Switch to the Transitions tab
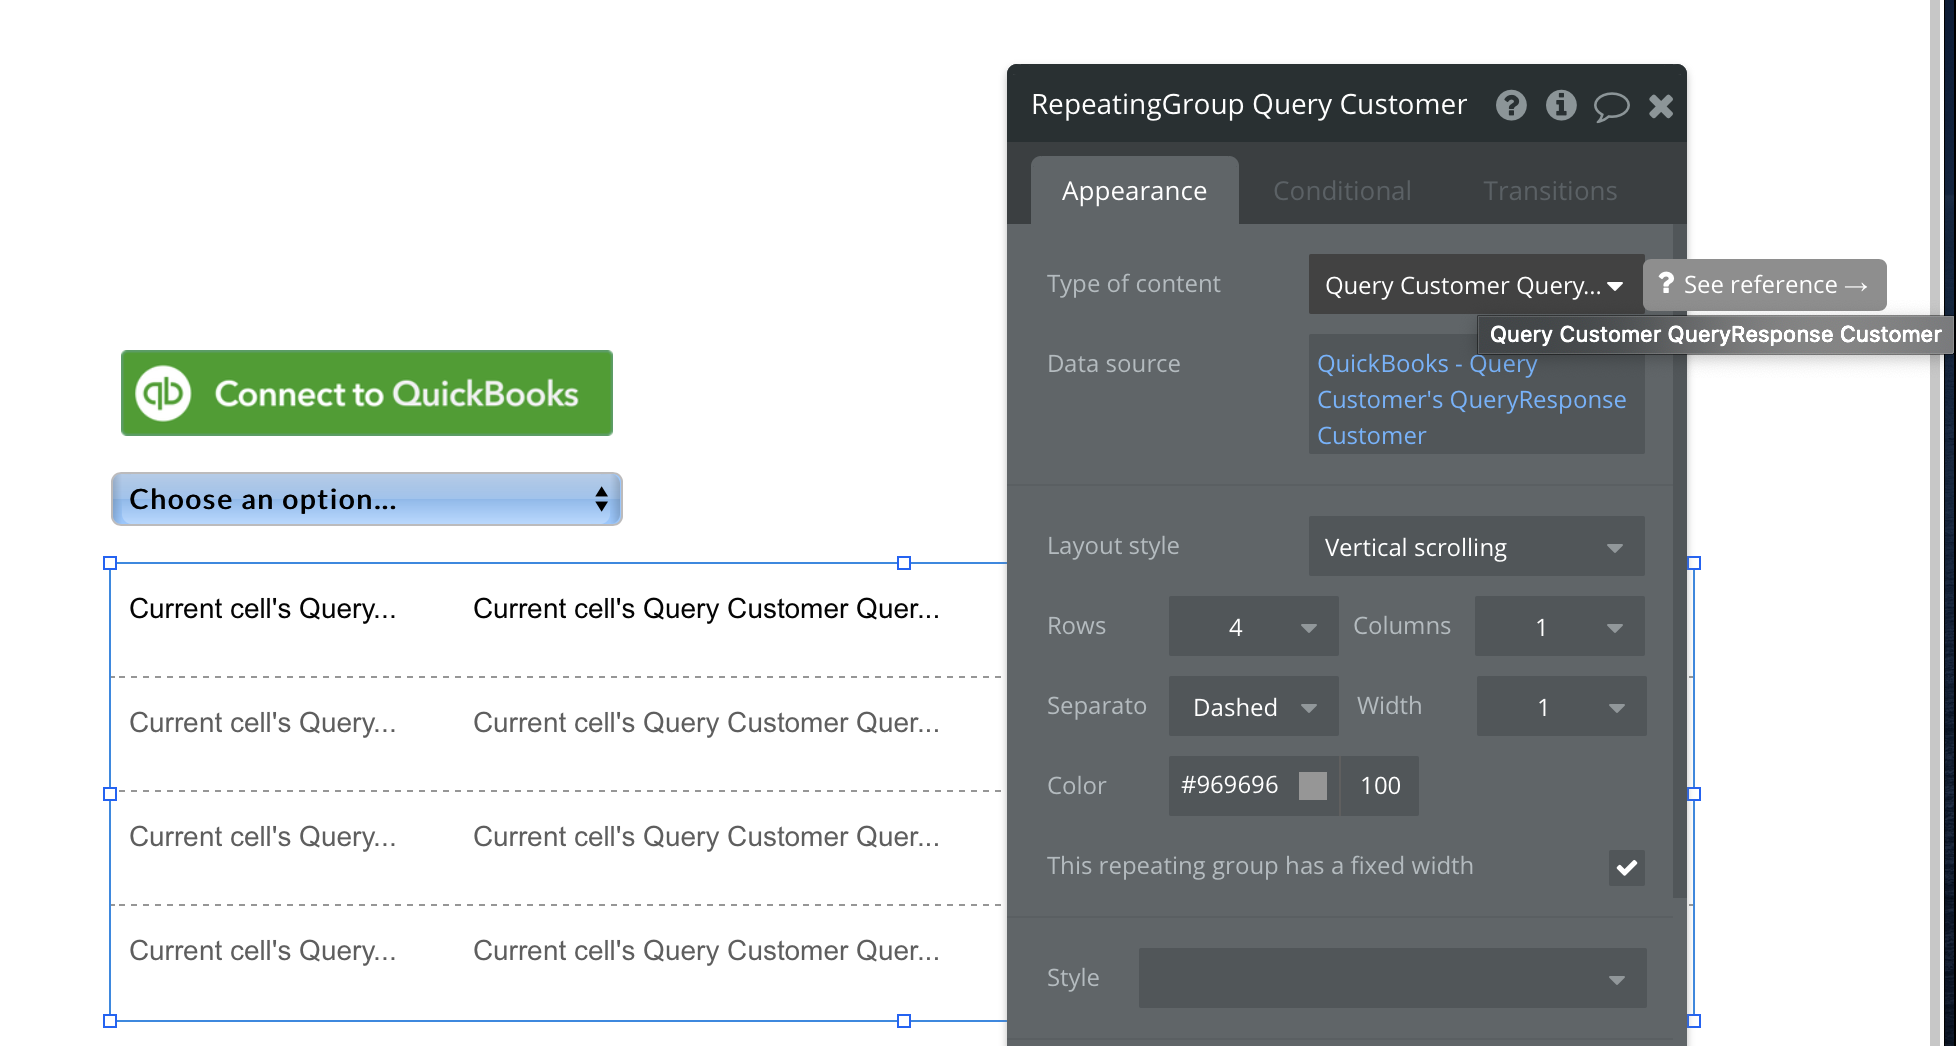The height and width of the screenshot is (1046, 1956). (x=1550, y=190)
